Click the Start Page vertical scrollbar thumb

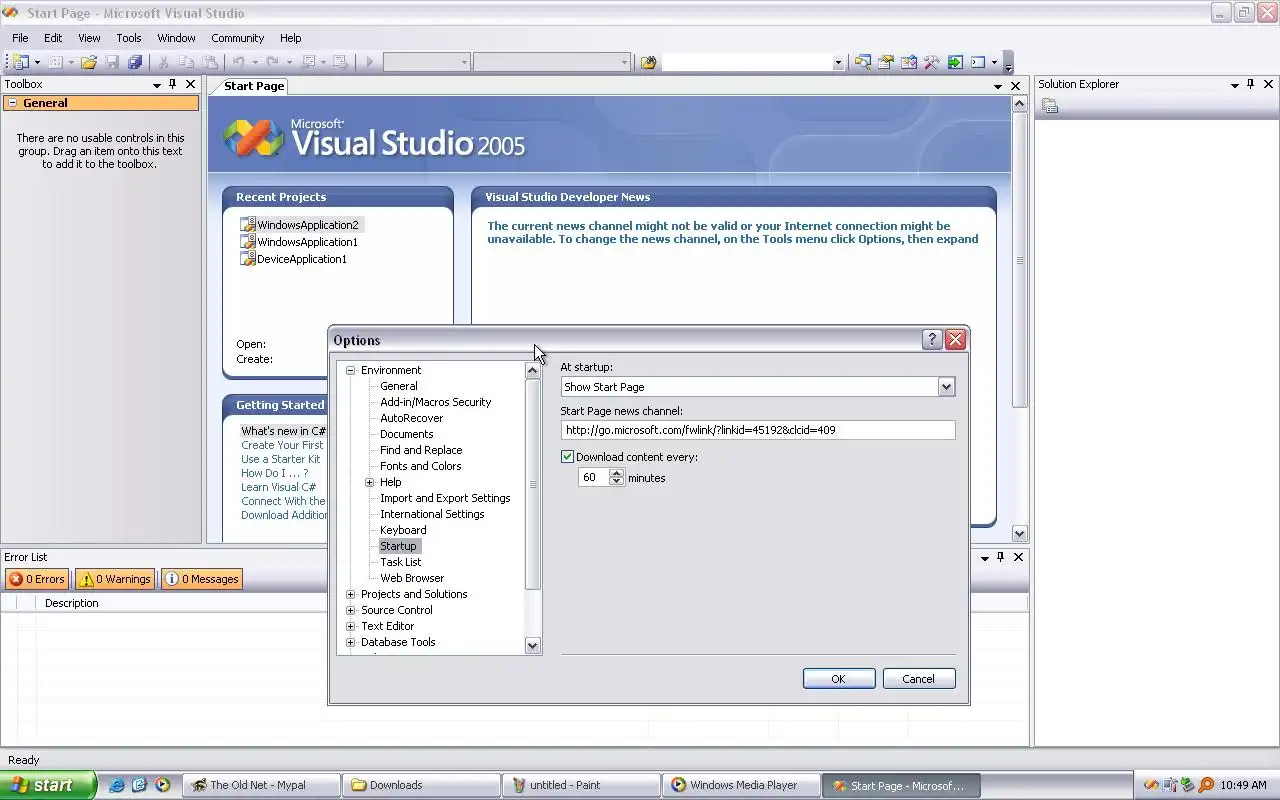click(1019, 261)
